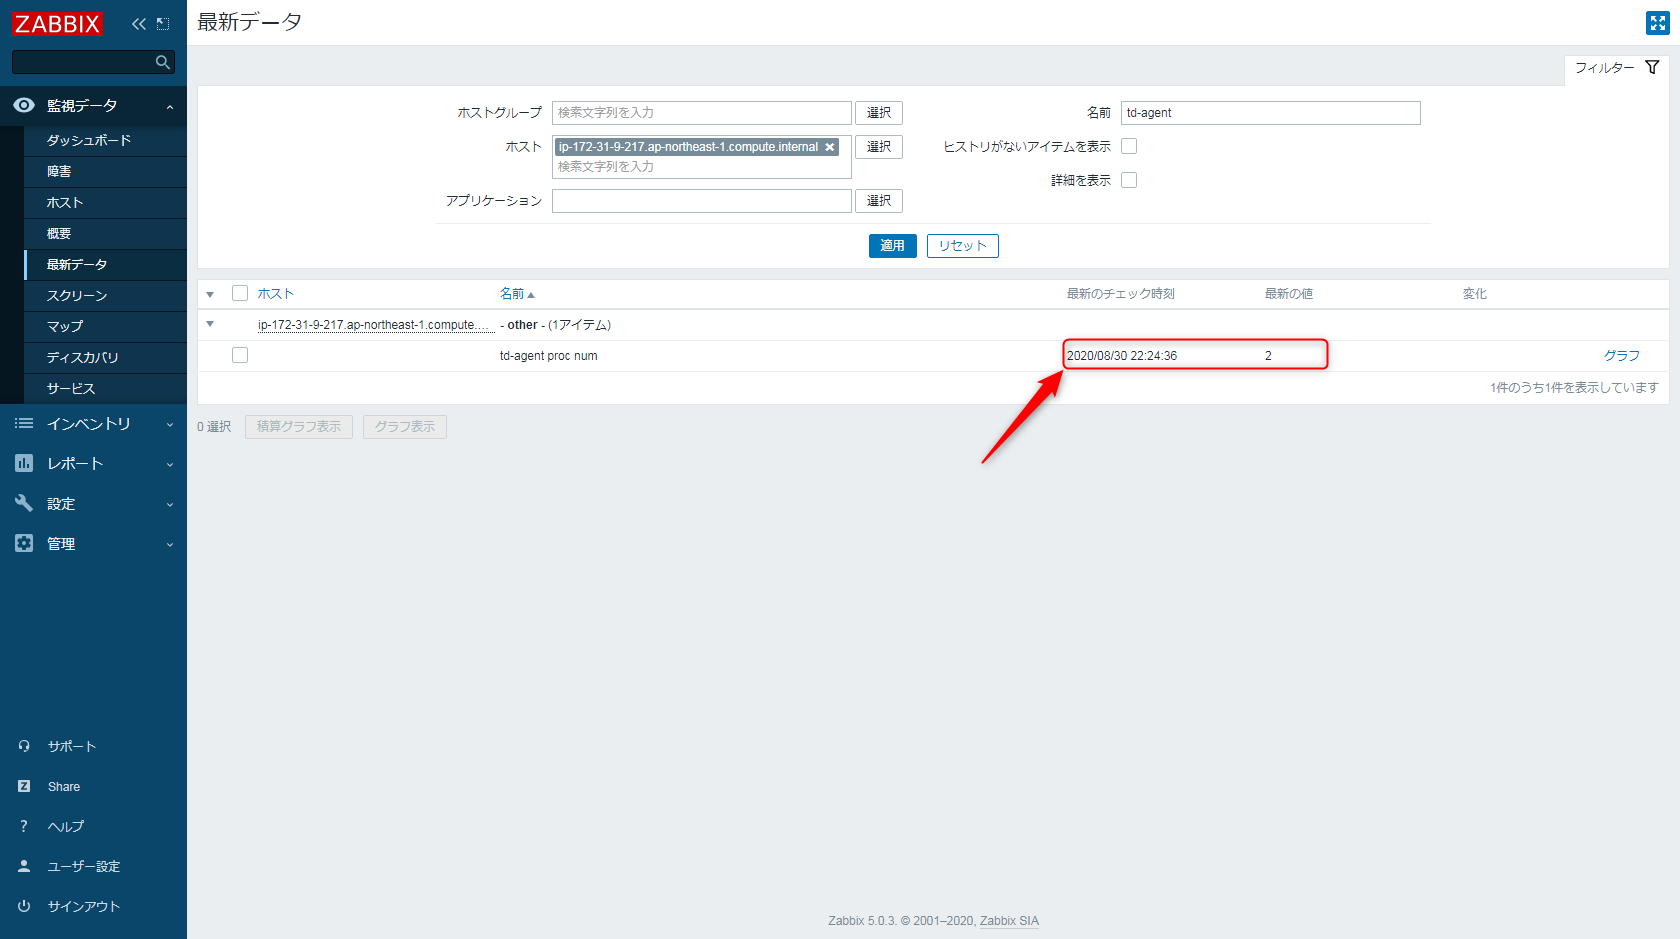
Task: Click the chart icon for レポート
Action: pos(24,463)
